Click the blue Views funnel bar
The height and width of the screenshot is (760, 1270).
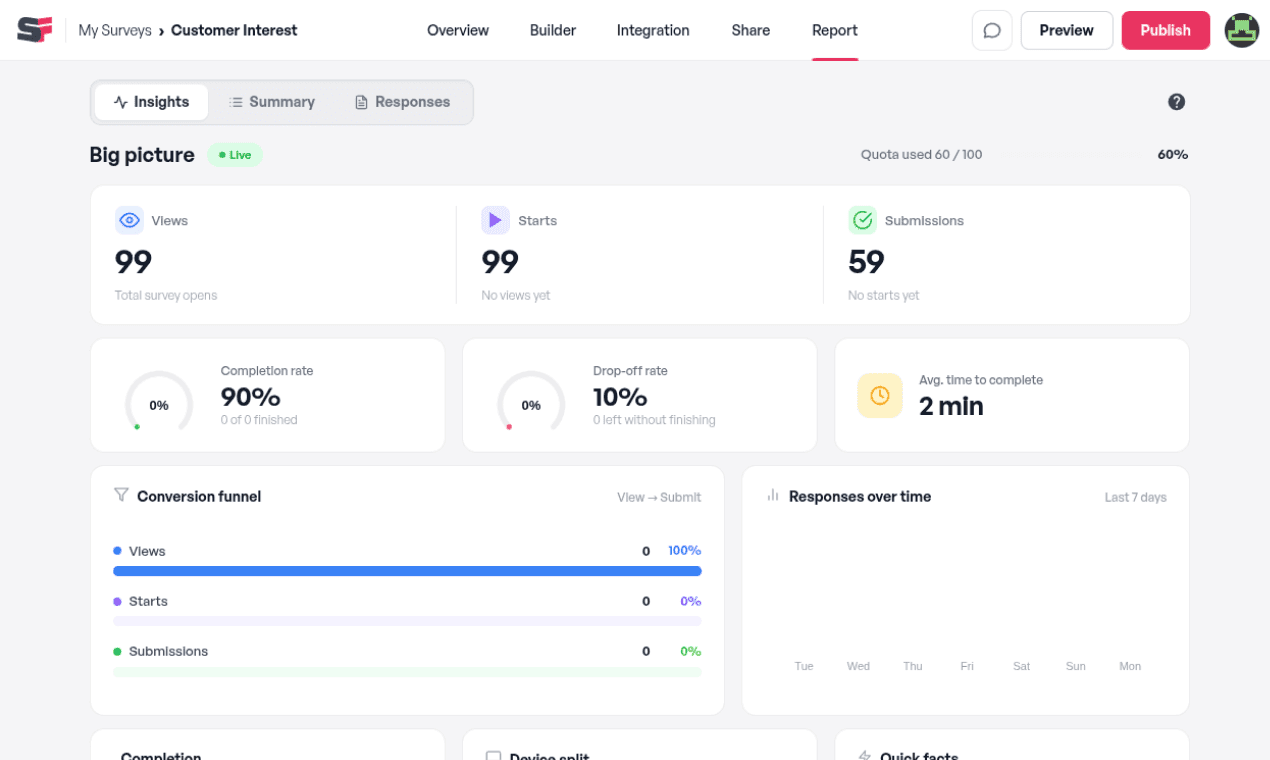point(407,571)
